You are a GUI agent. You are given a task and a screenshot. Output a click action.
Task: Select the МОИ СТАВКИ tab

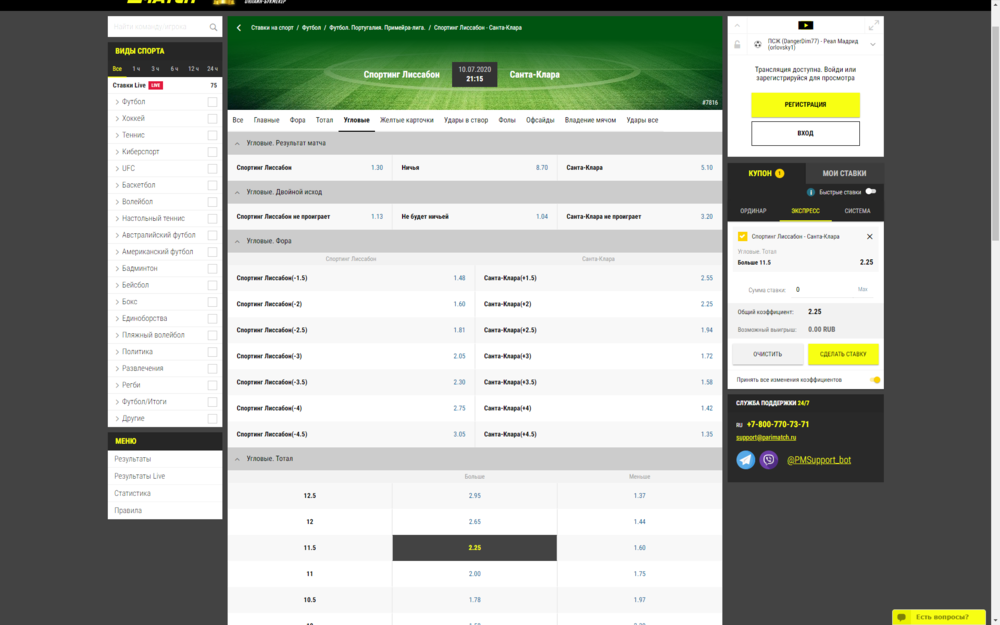(x=844, y=173)
